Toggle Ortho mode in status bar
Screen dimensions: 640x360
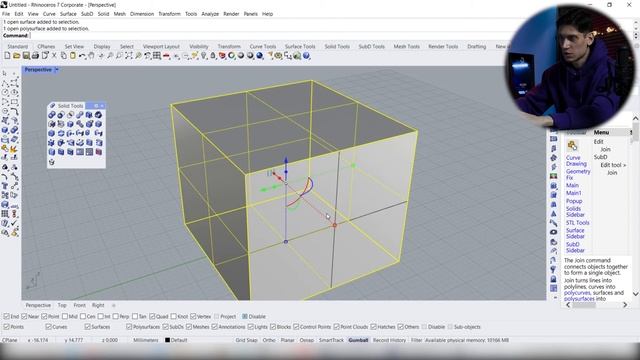pos(269,340)
